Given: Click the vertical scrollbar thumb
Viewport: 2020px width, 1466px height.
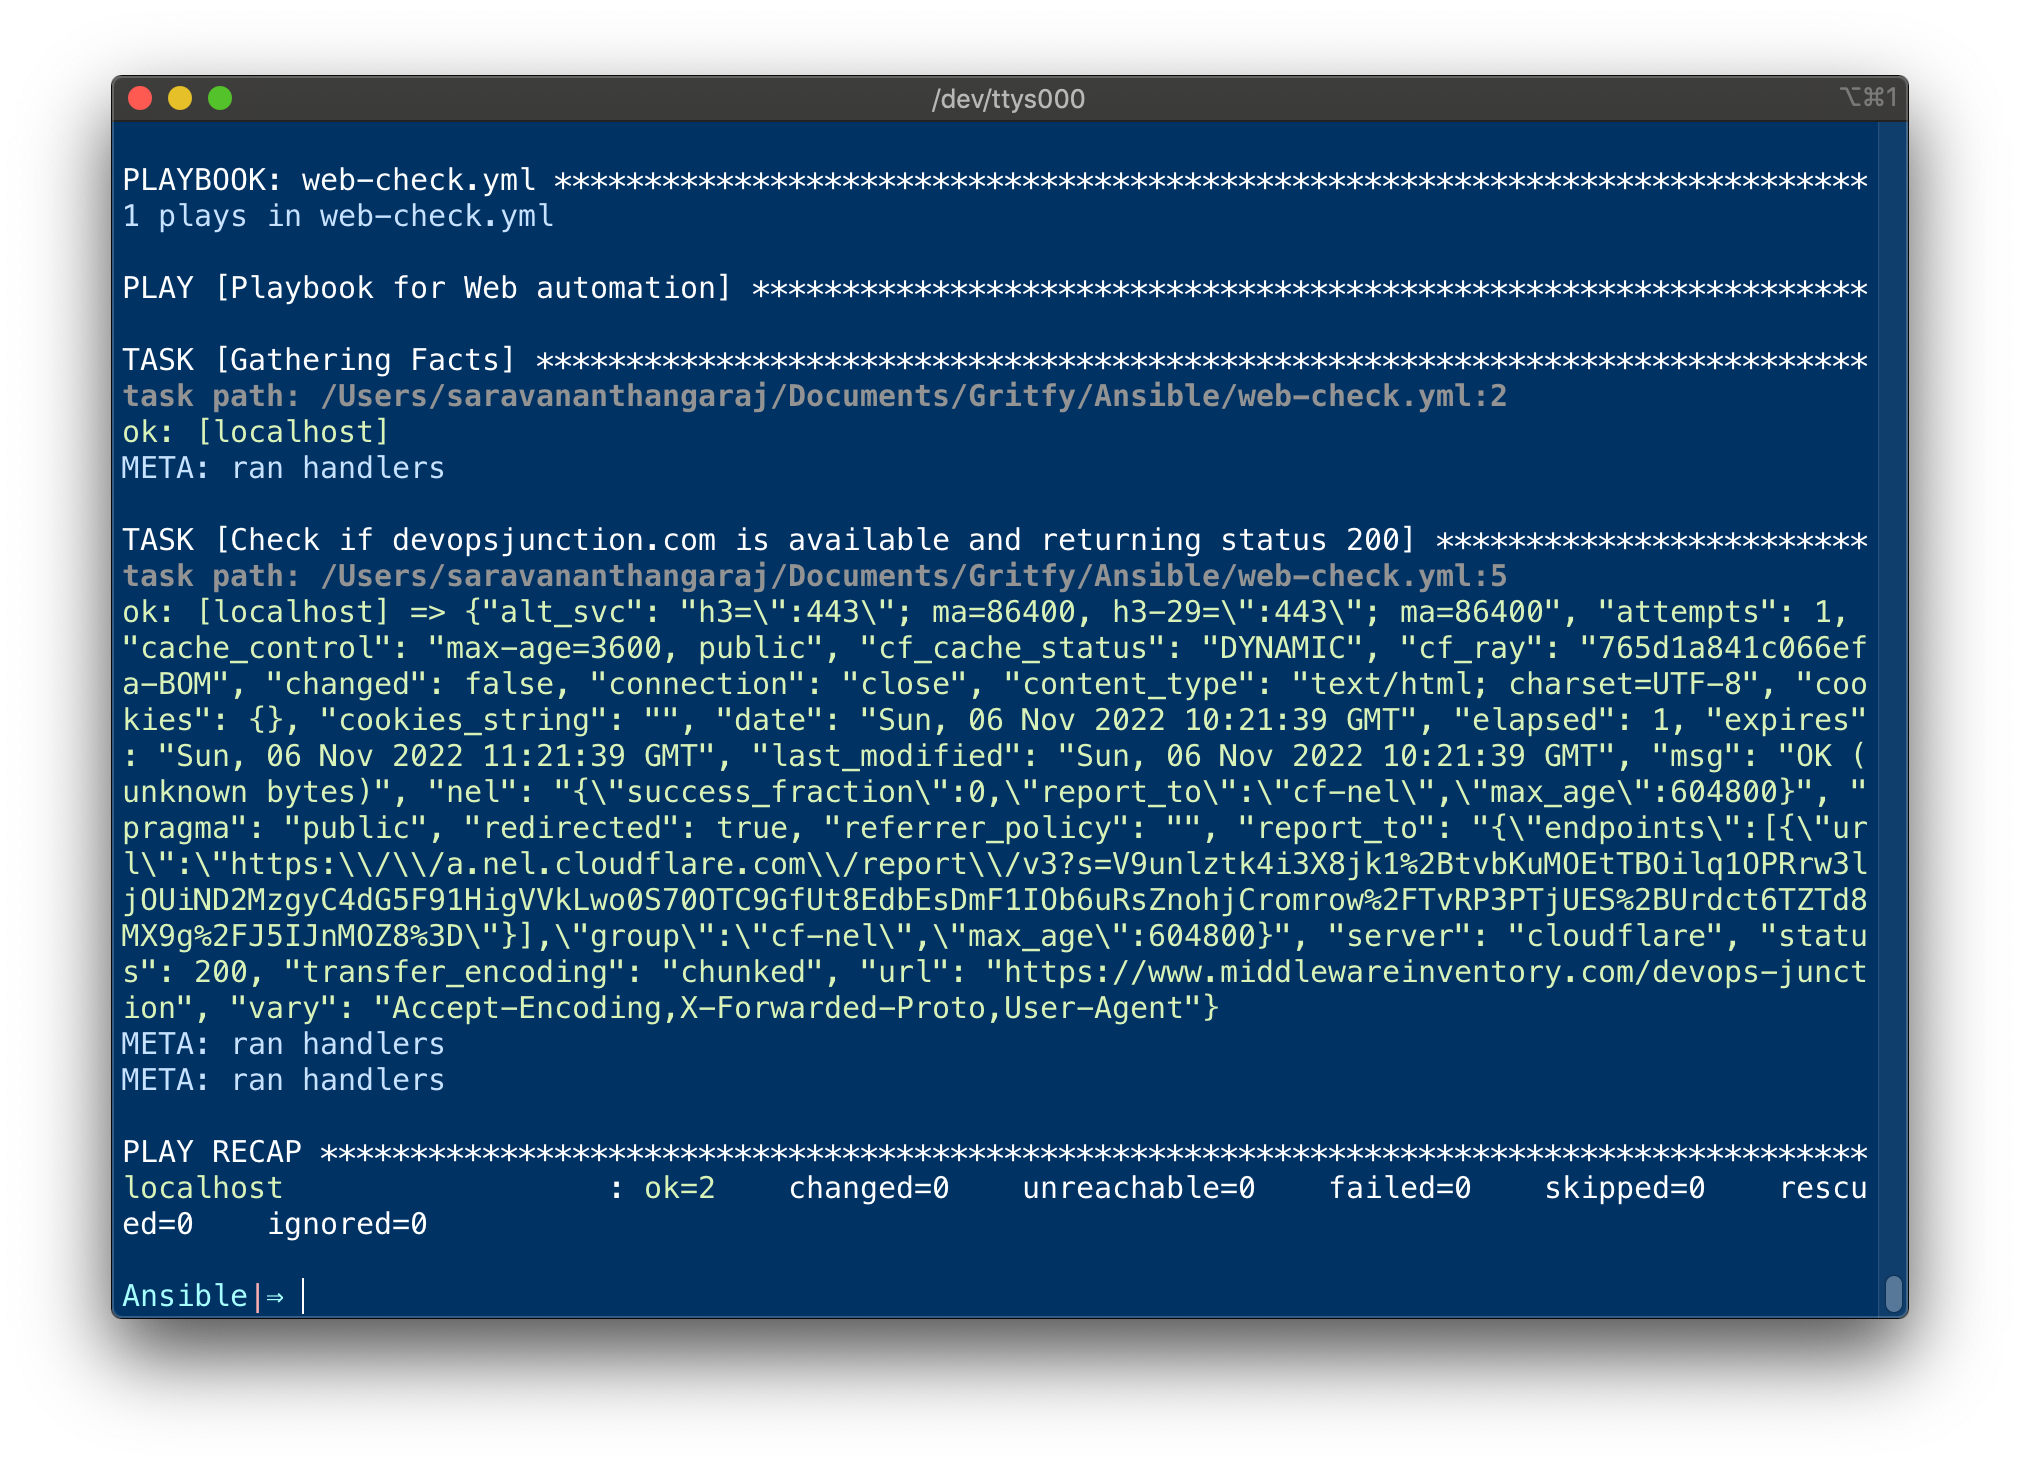Looking at the screenshot, I should pos(1893,1293).
